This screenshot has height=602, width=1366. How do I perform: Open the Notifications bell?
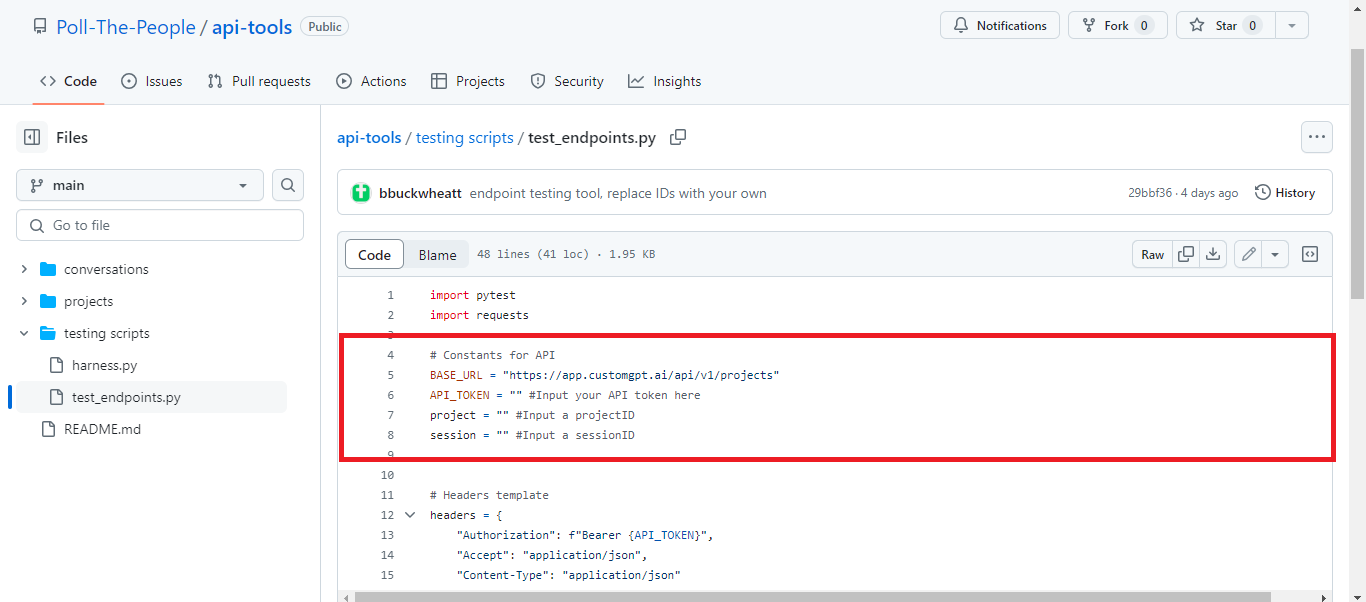[x=999, y=25]
